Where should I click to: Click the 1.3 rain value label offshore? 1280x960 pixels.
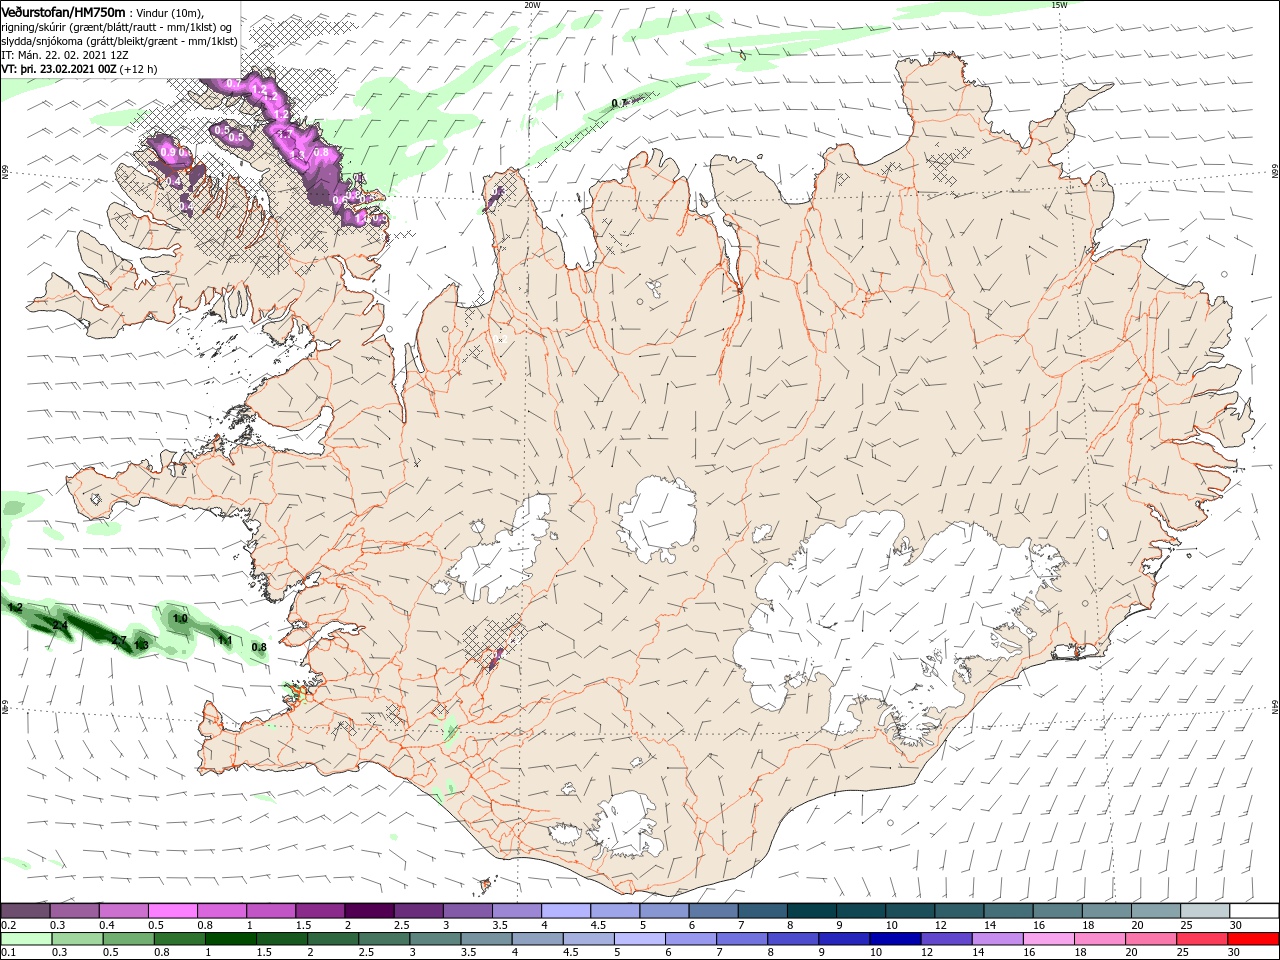[x=141, y=646]
